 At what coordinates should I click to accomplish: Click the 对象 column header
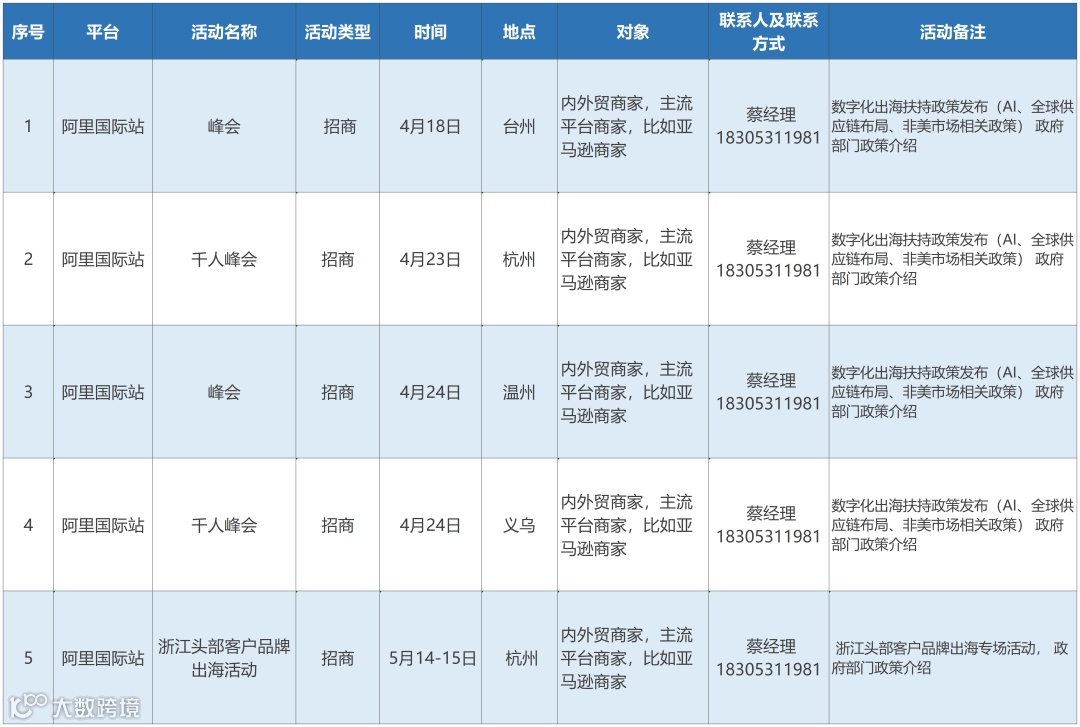[x=633, y=32]
